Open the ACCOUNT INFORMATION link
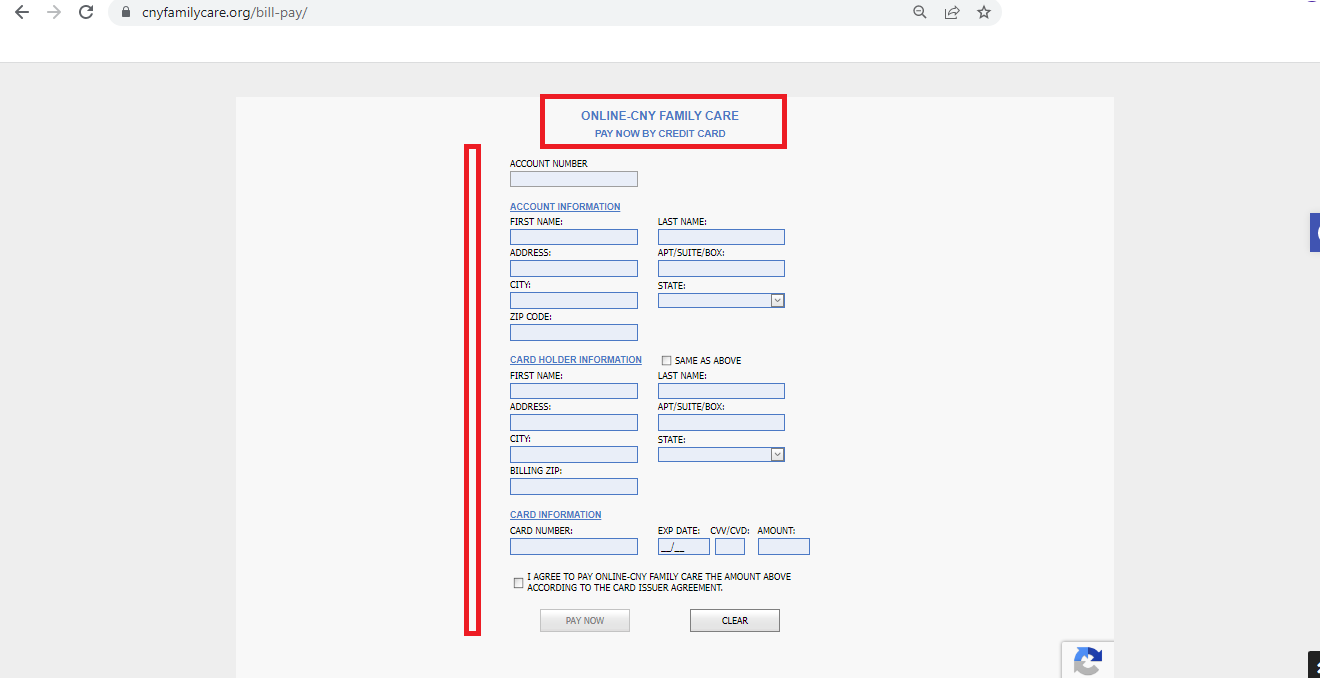This screenshot has height=678, width=1320. [565, 206]
